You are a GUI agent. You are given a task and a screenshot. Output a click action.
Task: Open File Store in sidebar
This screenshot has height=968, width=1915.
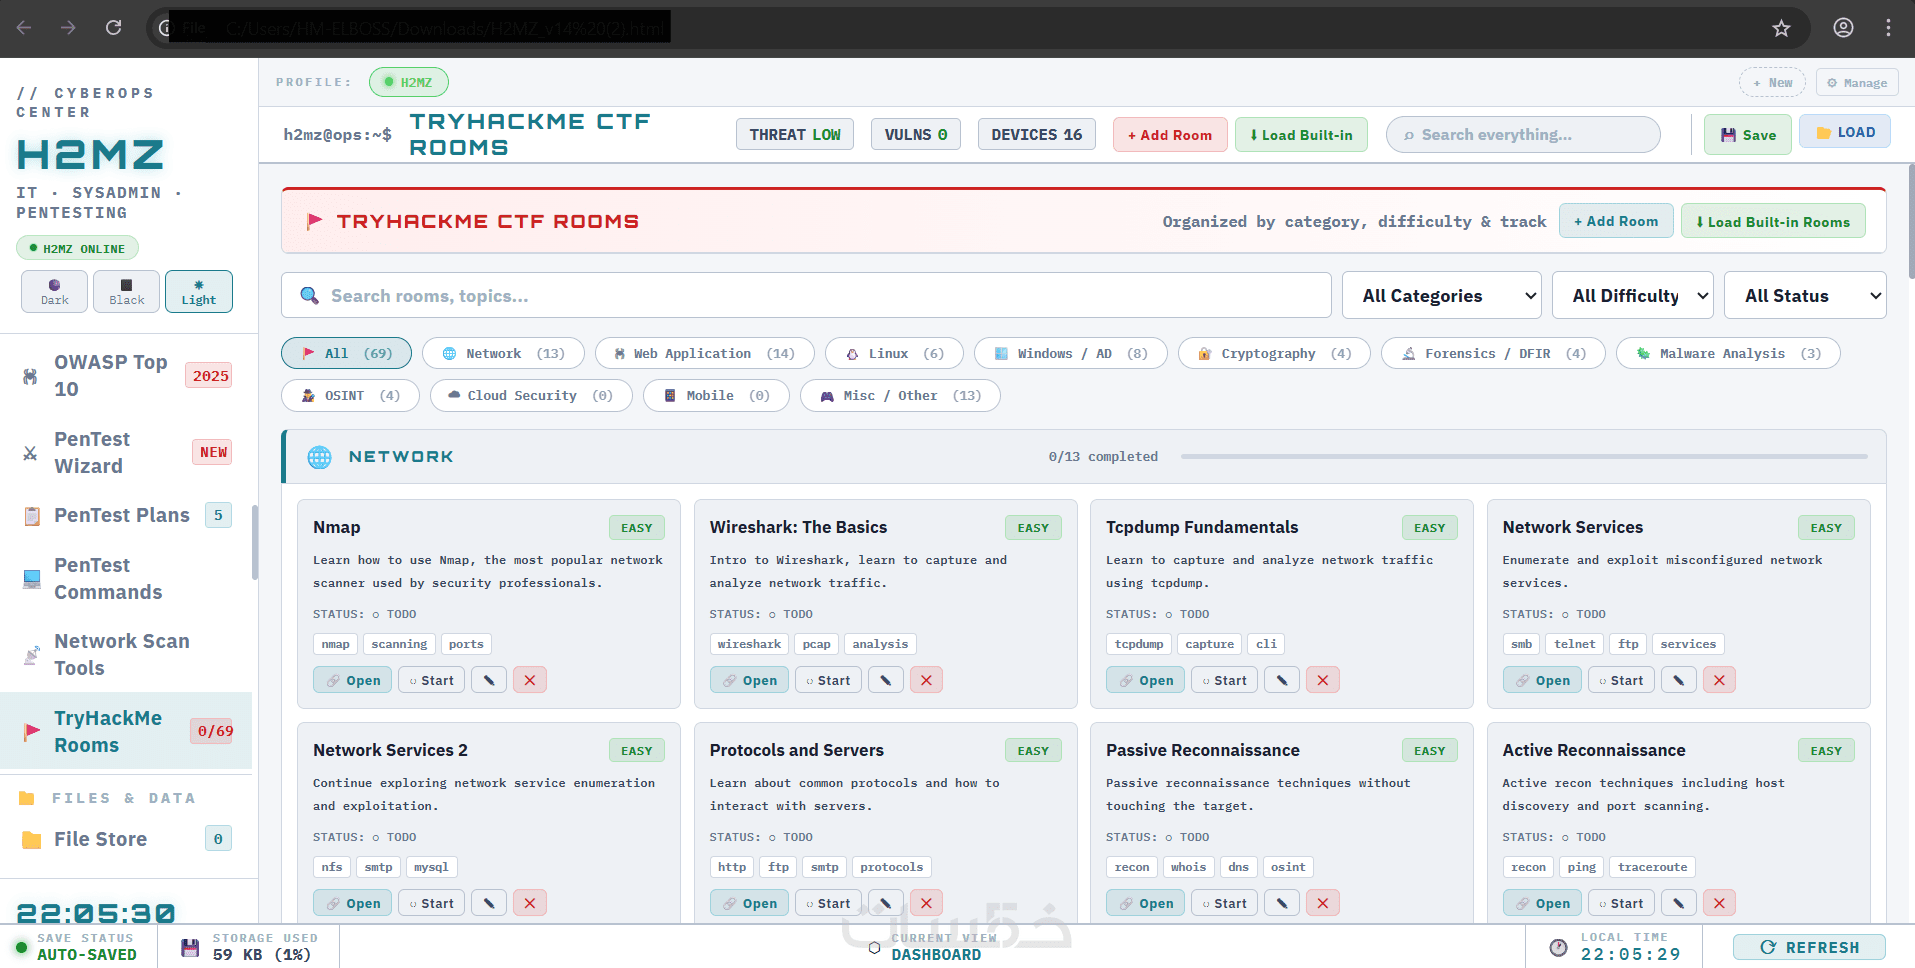pyautogui.click(x=126, y=839)
